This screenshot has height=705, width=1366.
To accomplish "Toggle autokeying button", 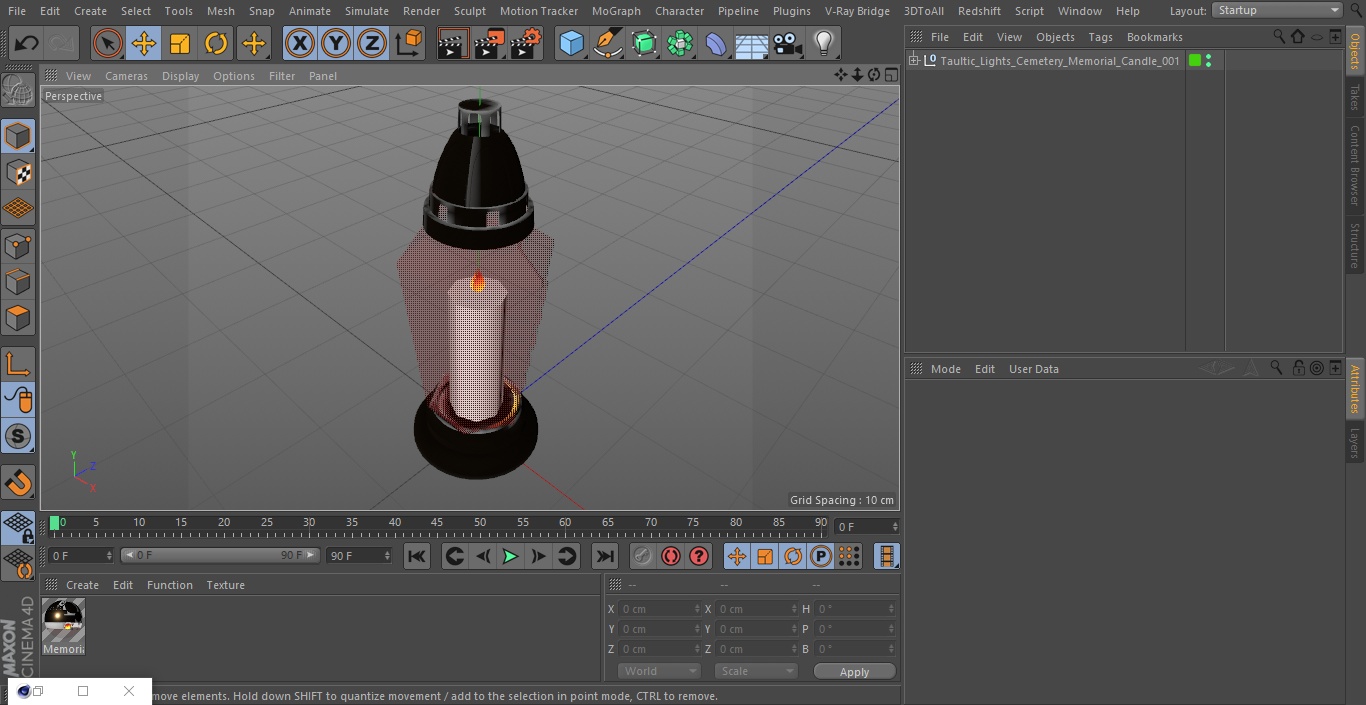I will pyautogui.click(x=671, y=556).
